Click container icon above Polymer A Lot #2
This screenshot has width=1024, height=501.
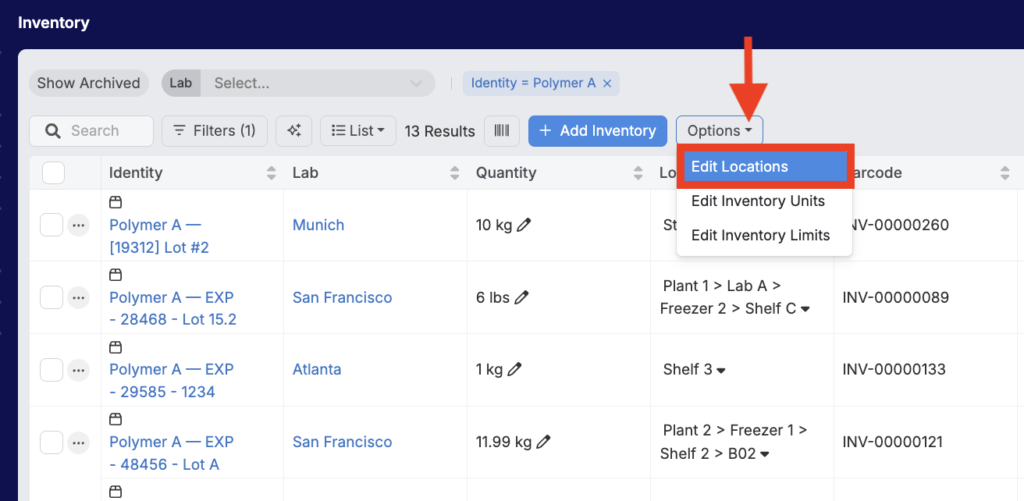point(116,202)
